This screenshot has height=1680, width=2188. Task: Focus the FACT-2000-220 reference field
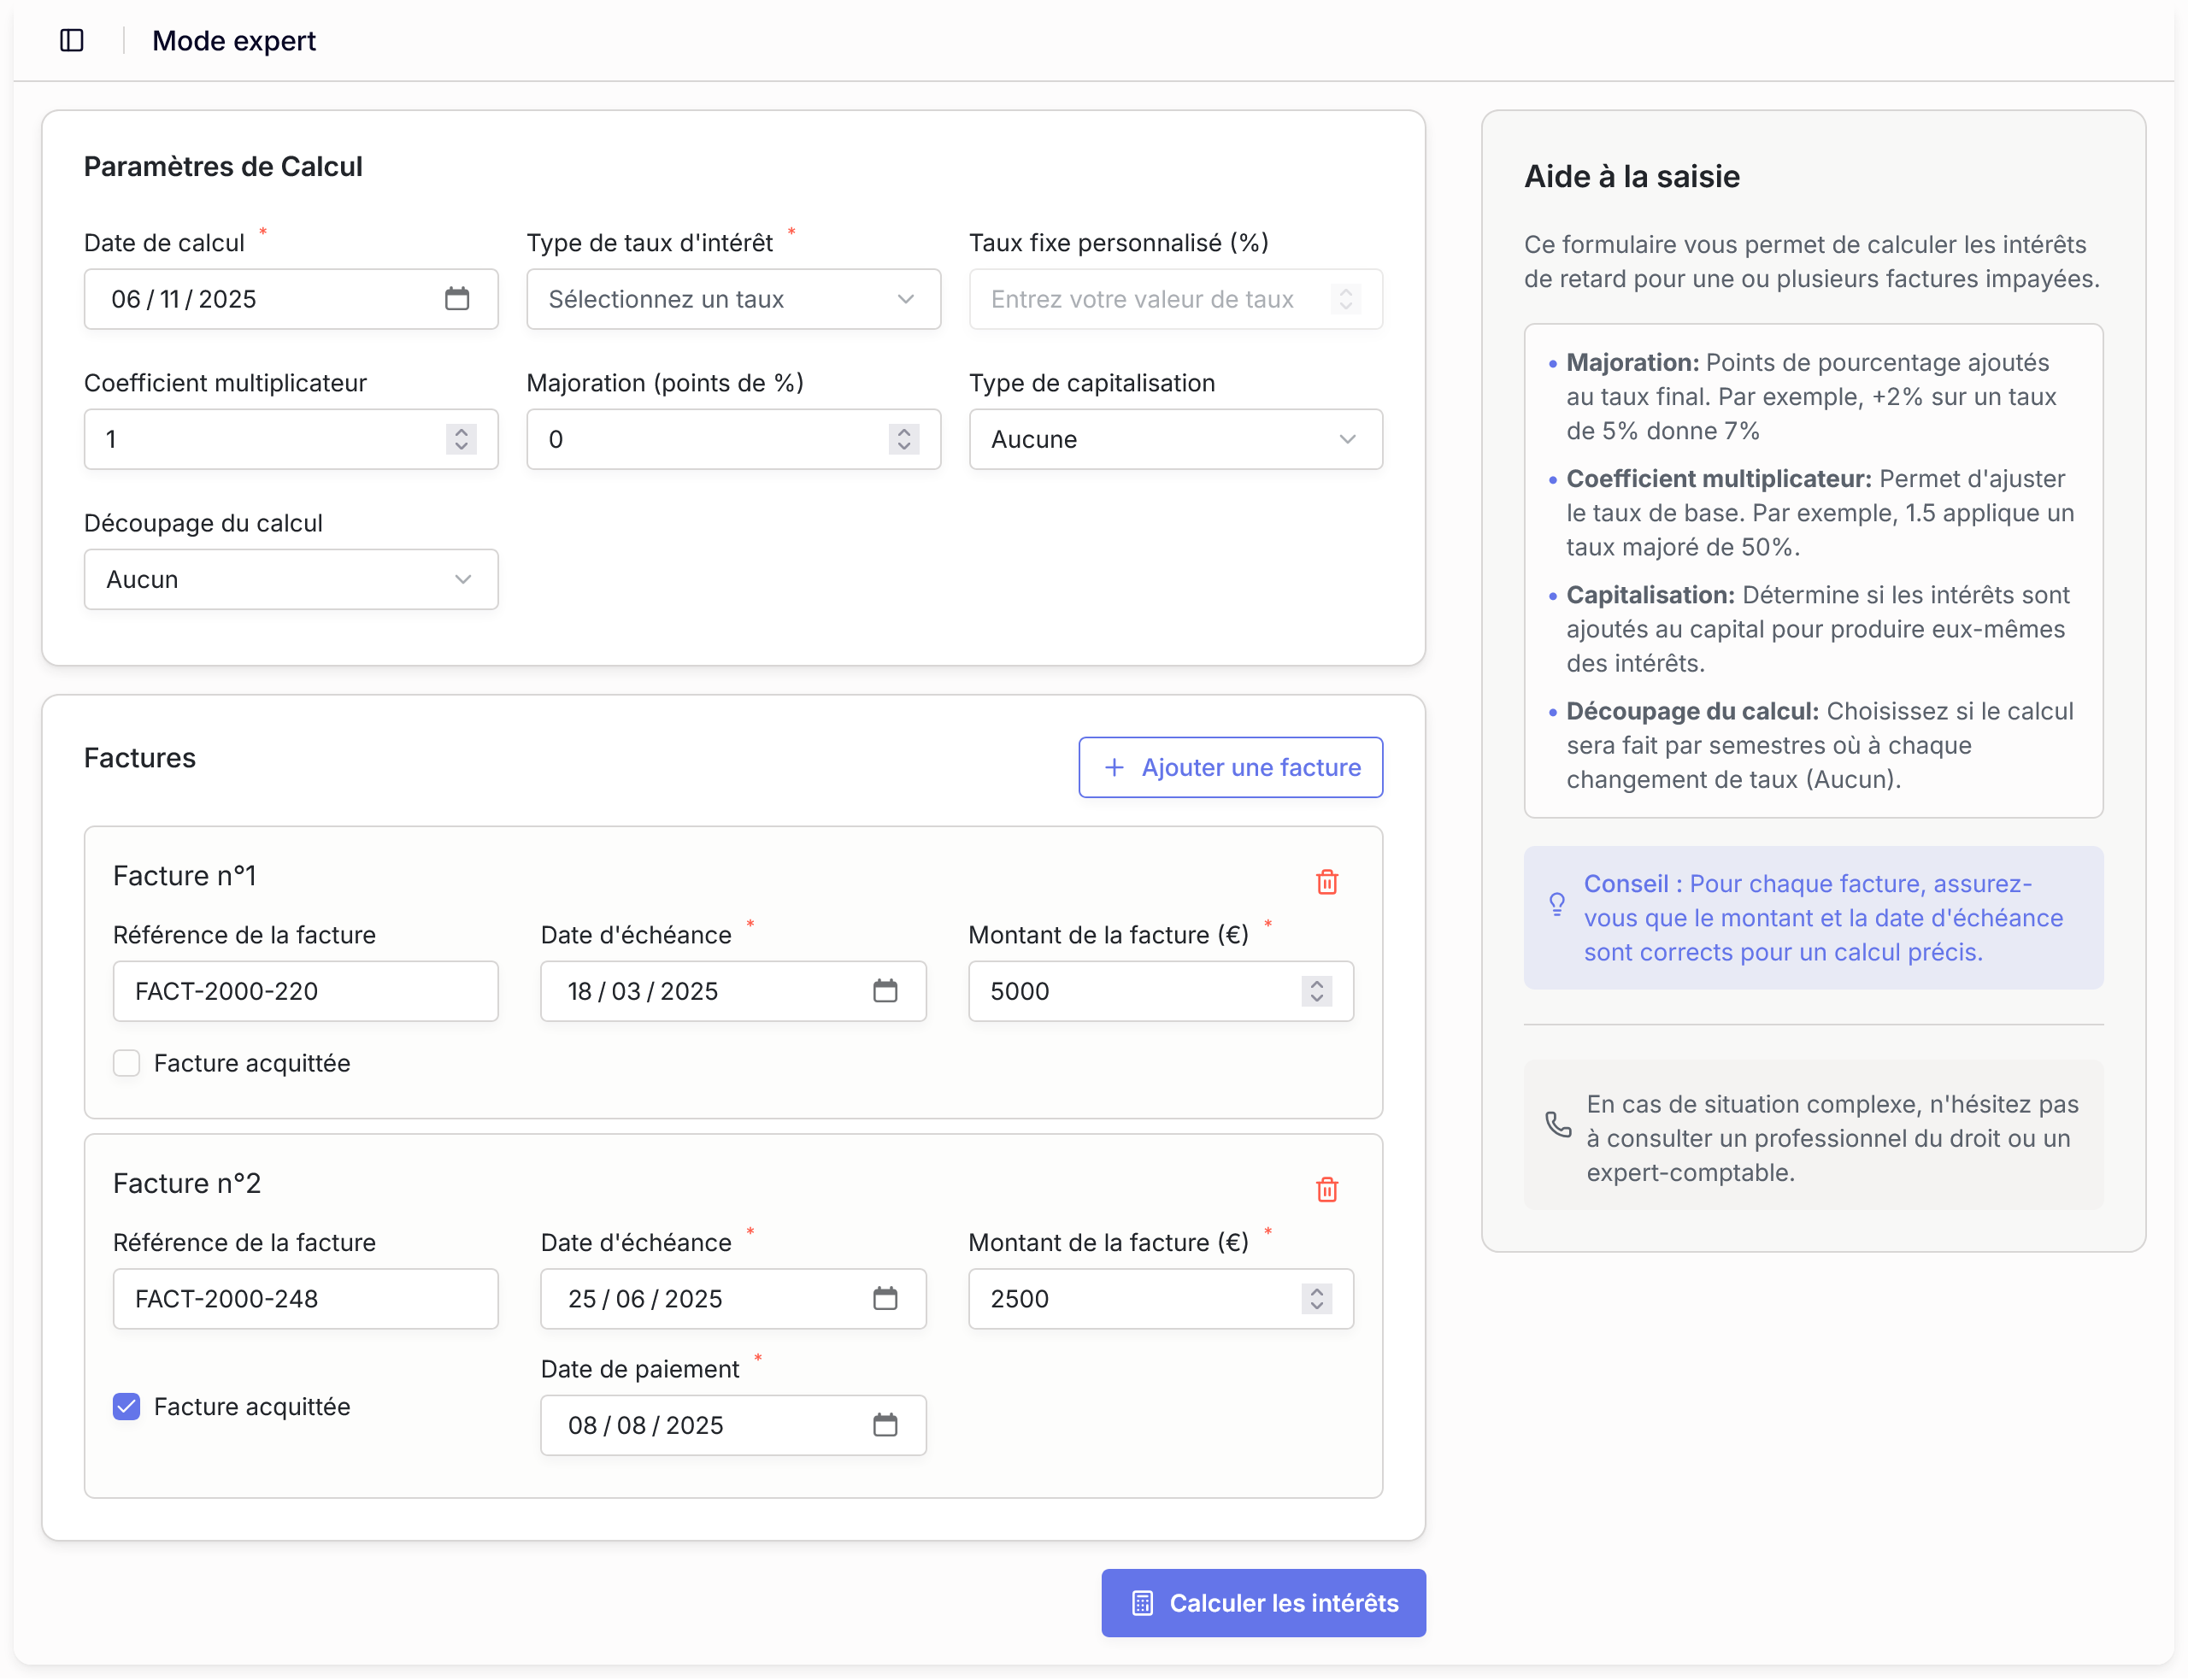(305, 991)
